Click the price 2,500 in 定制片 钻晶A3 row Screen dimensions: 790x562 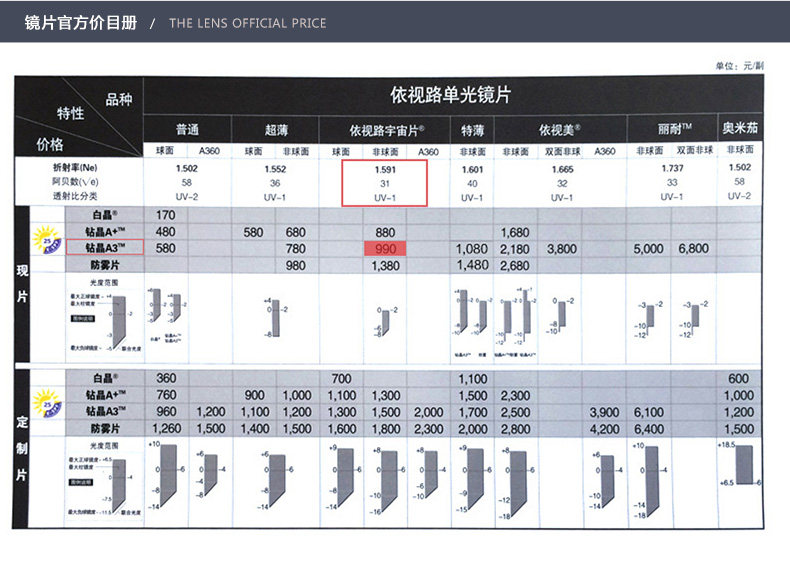(515, 413)
